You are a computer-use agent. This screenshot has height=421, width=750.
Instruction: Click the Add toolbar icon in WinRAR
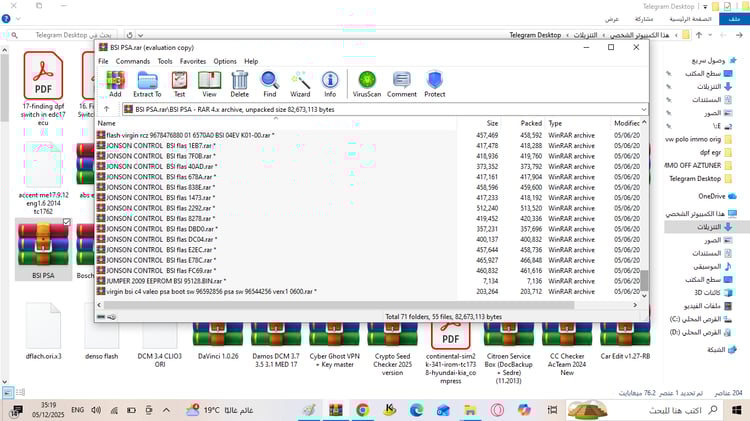[115, 84]
